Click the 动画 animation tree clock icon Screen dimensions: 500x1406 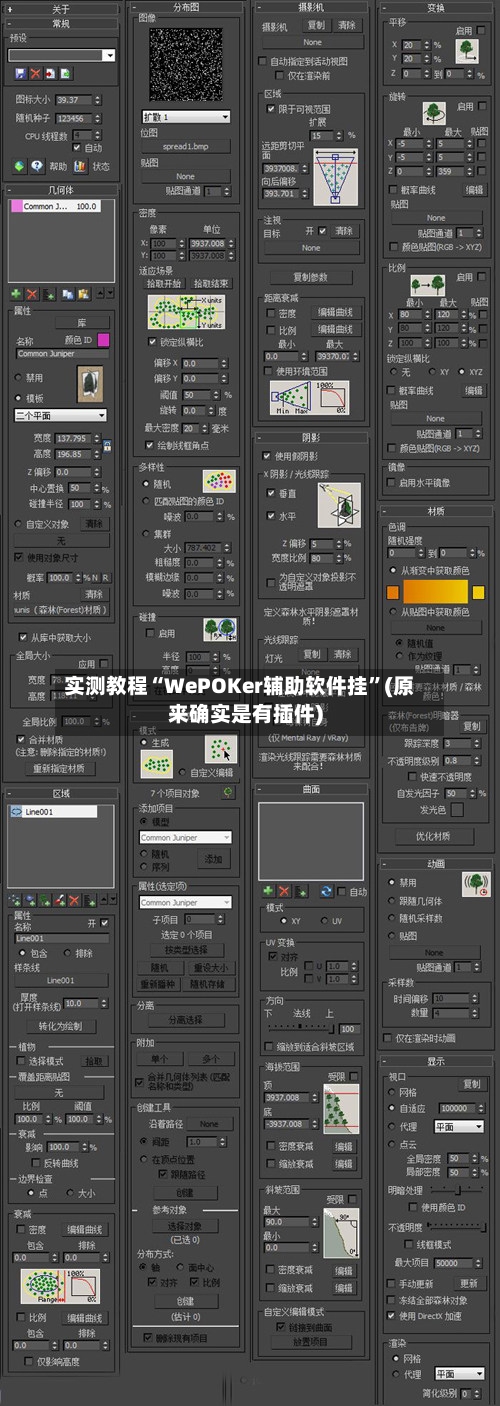click(475, 884)
